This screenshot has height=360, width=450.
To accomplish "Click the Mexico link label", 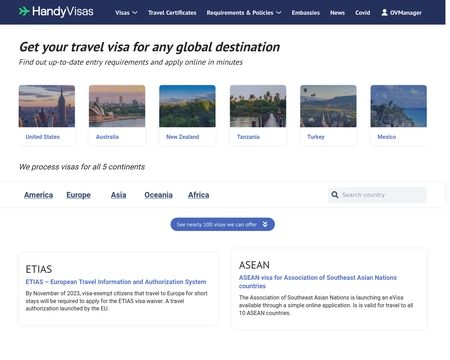I will [387, 137].
